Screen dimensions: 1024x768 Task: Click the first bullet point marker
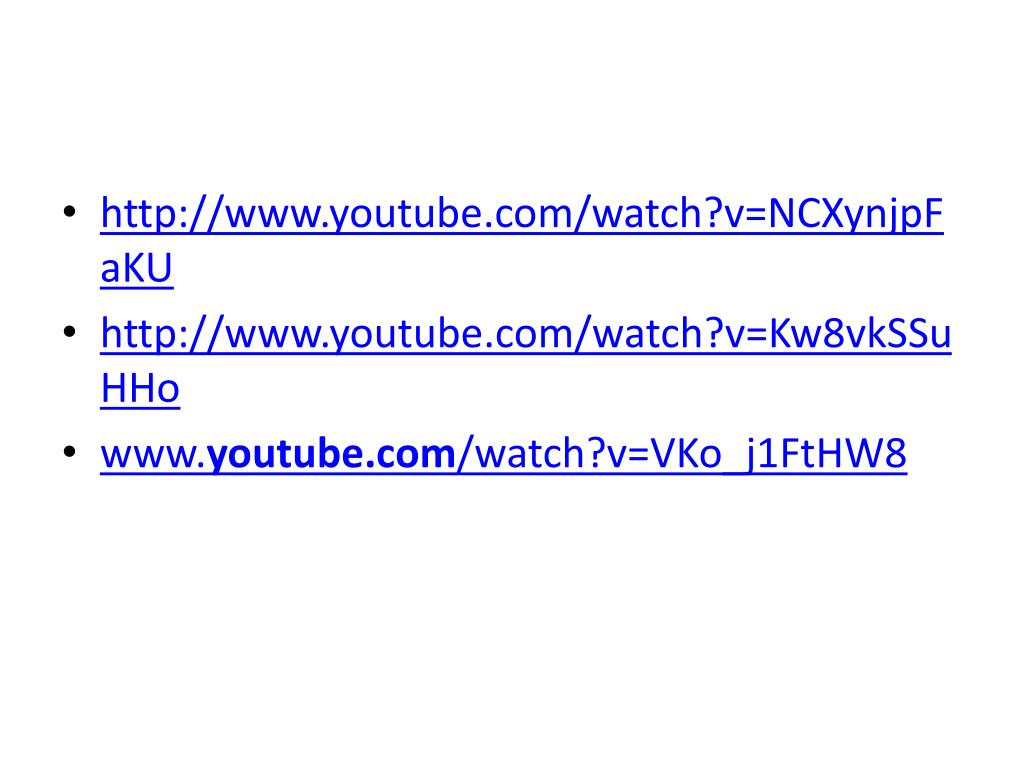[70, 212]
